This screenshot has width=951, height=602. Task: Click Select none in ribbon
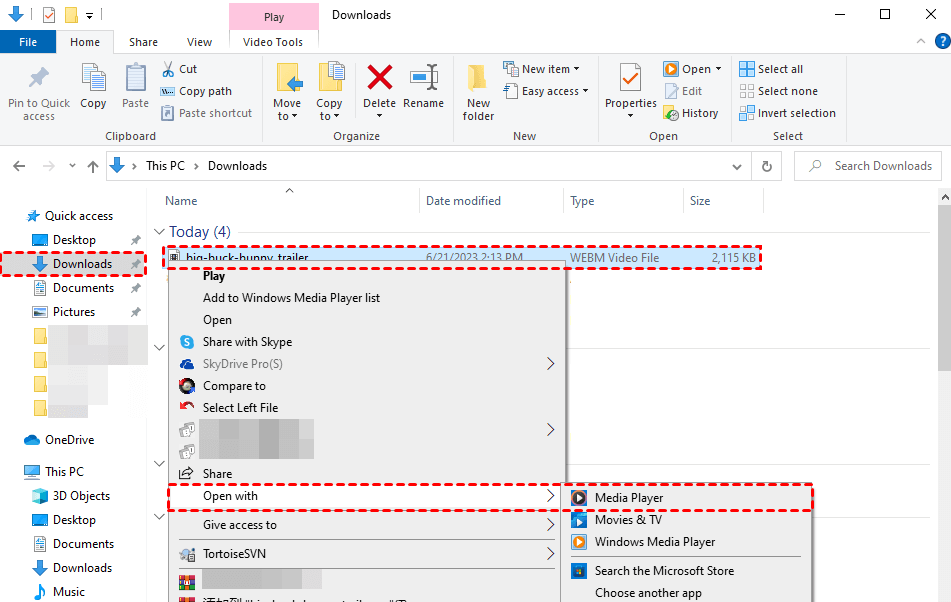click(778, 91)
